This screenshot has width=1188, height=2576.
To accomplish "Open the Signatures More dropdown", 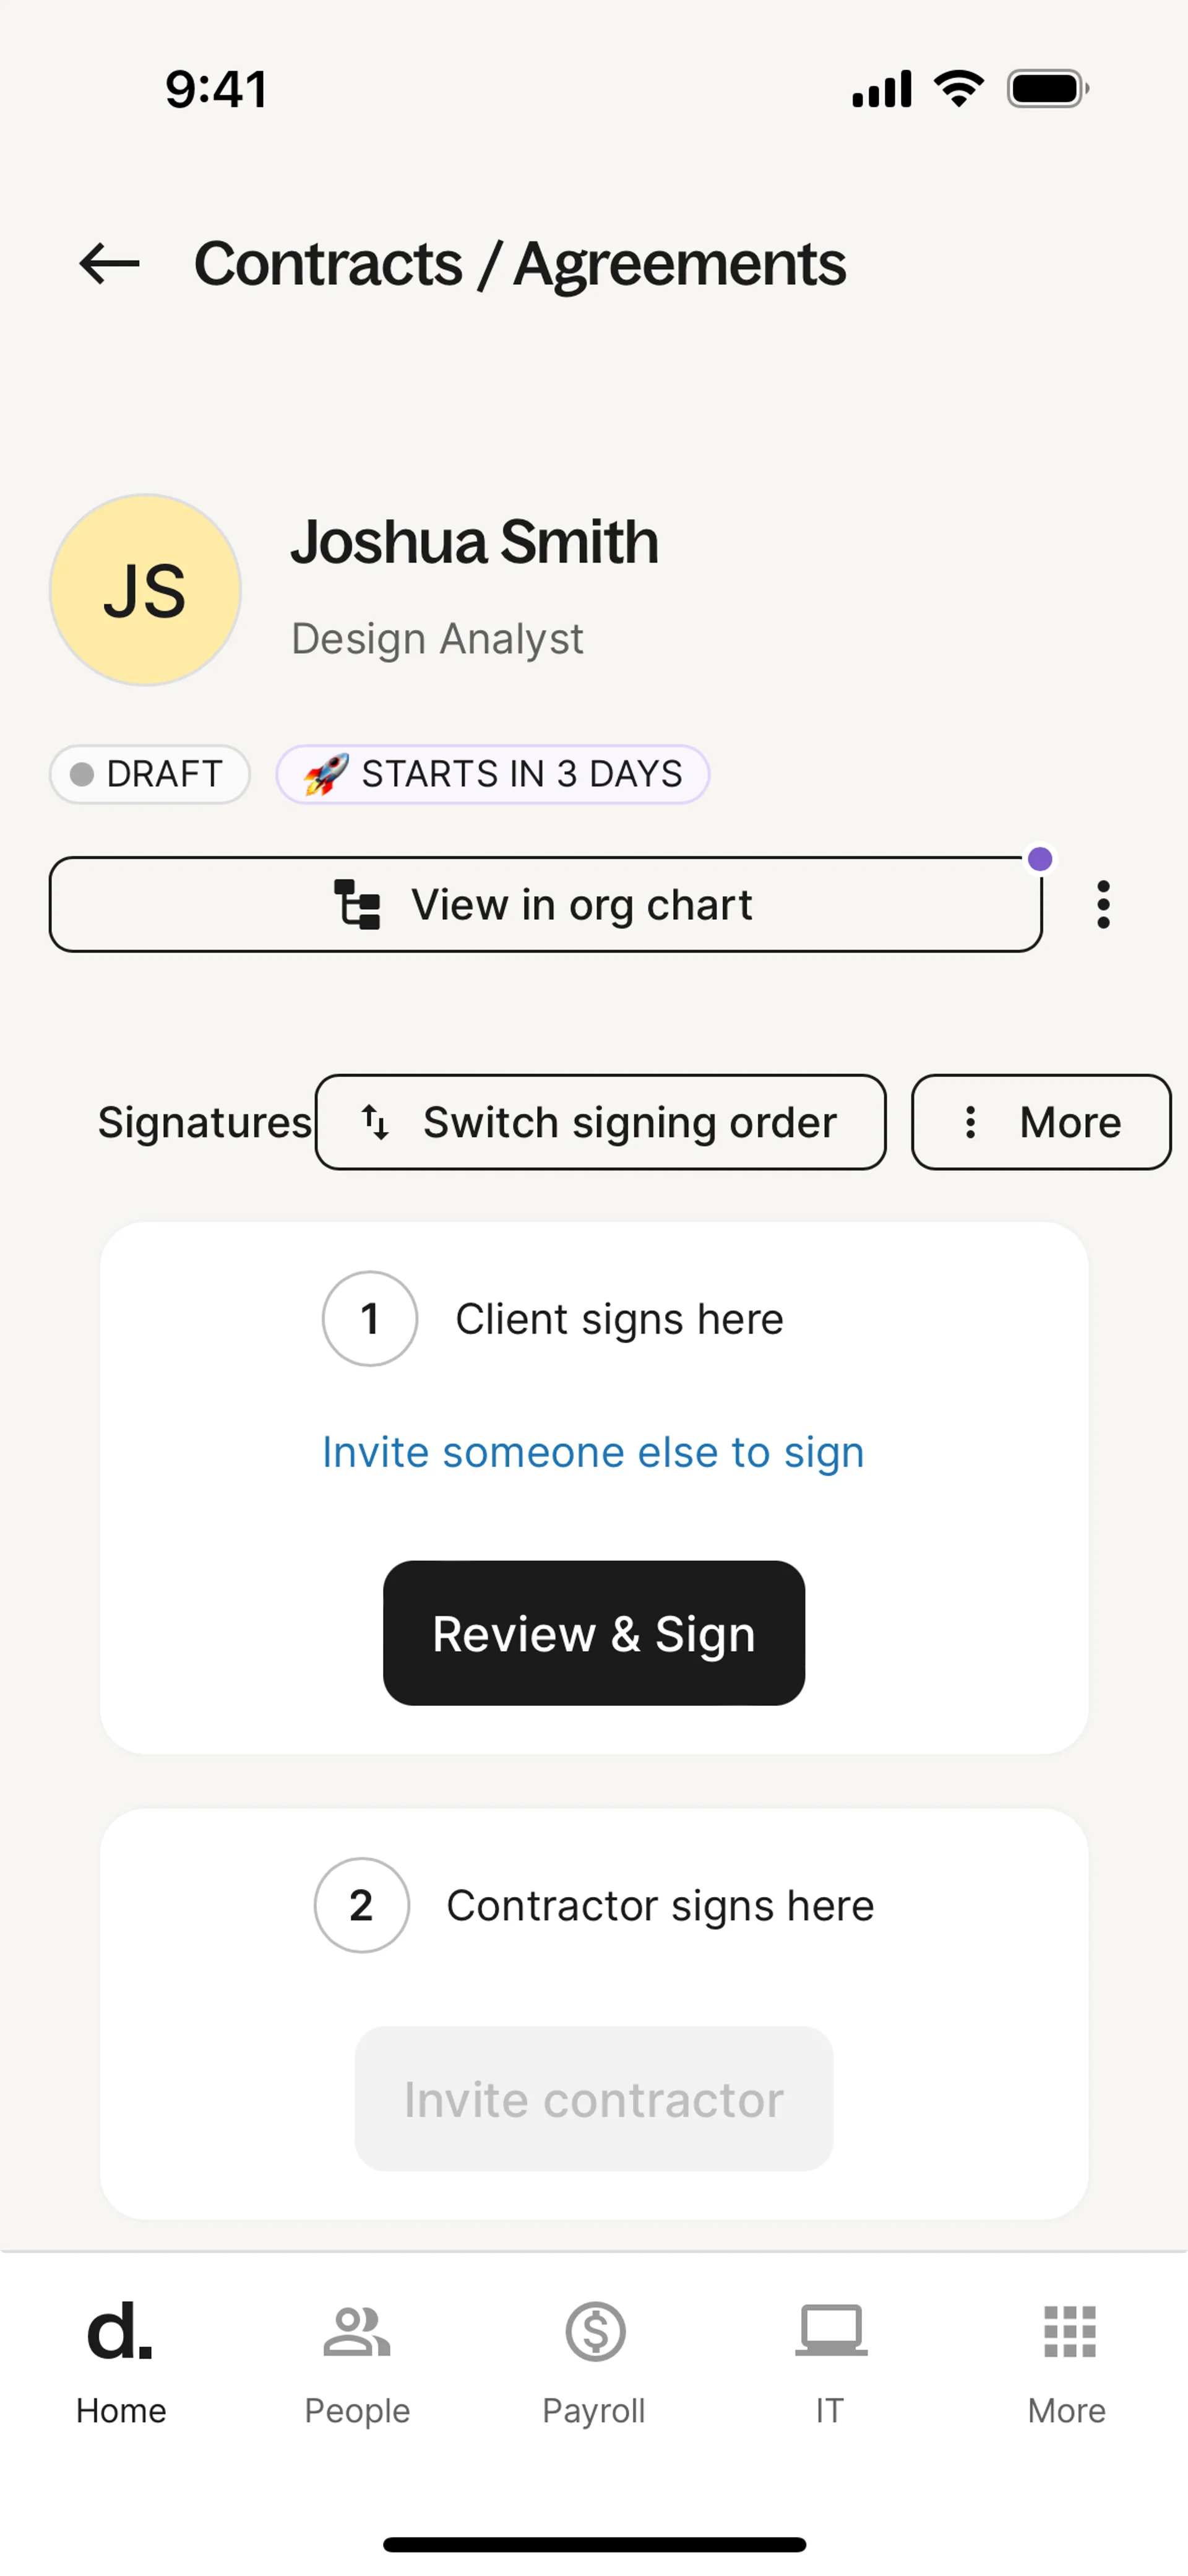I will pyautogui.click(x=1041, y=1122).
